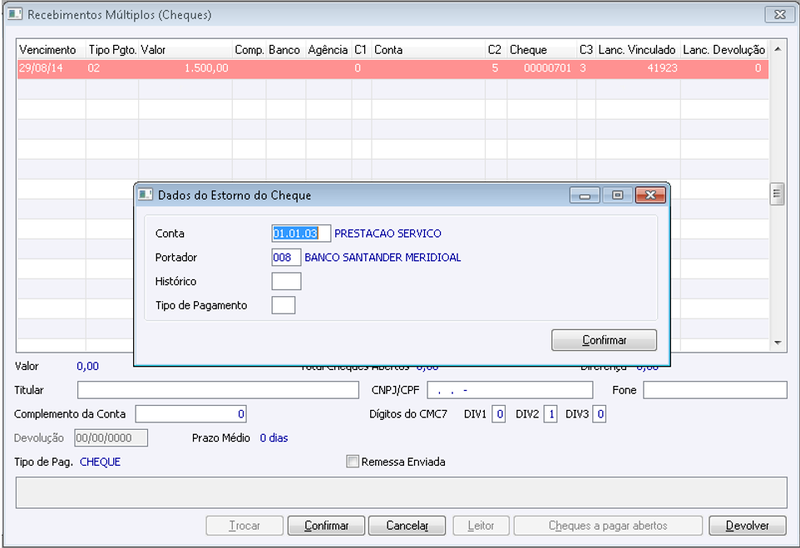Click scroll-up arrow of cheques grid
The image size is (800, 548).
[x=778, y=49]
